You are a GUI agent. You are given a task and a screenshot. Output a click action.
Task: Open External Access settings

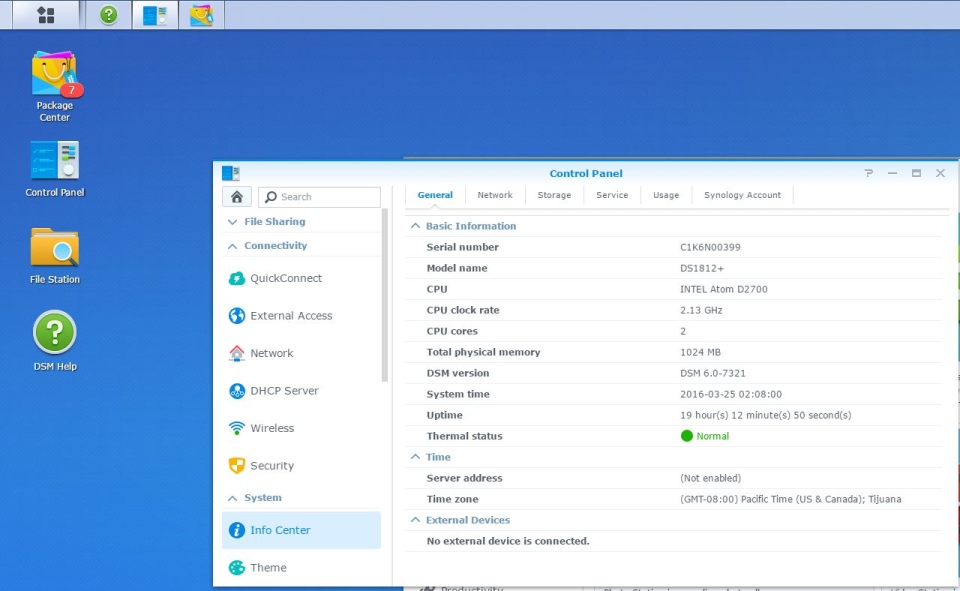pyautogui.click(x=301, y=315)
